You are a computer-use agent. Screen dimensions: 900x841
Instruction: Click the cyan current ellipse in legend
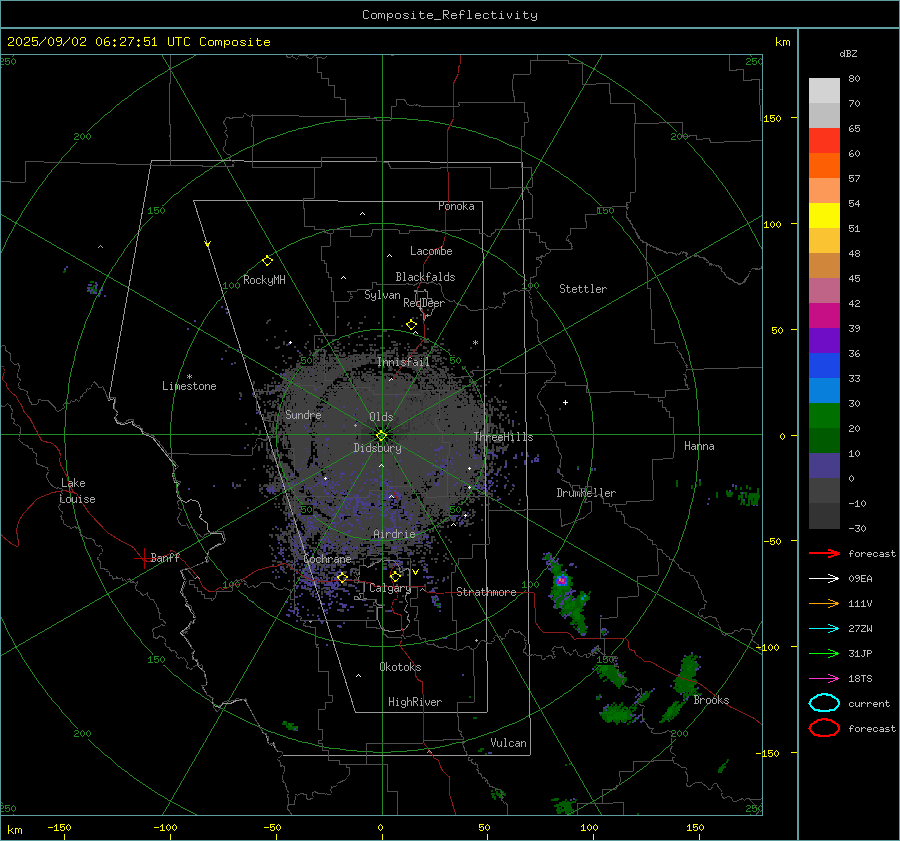824,703
